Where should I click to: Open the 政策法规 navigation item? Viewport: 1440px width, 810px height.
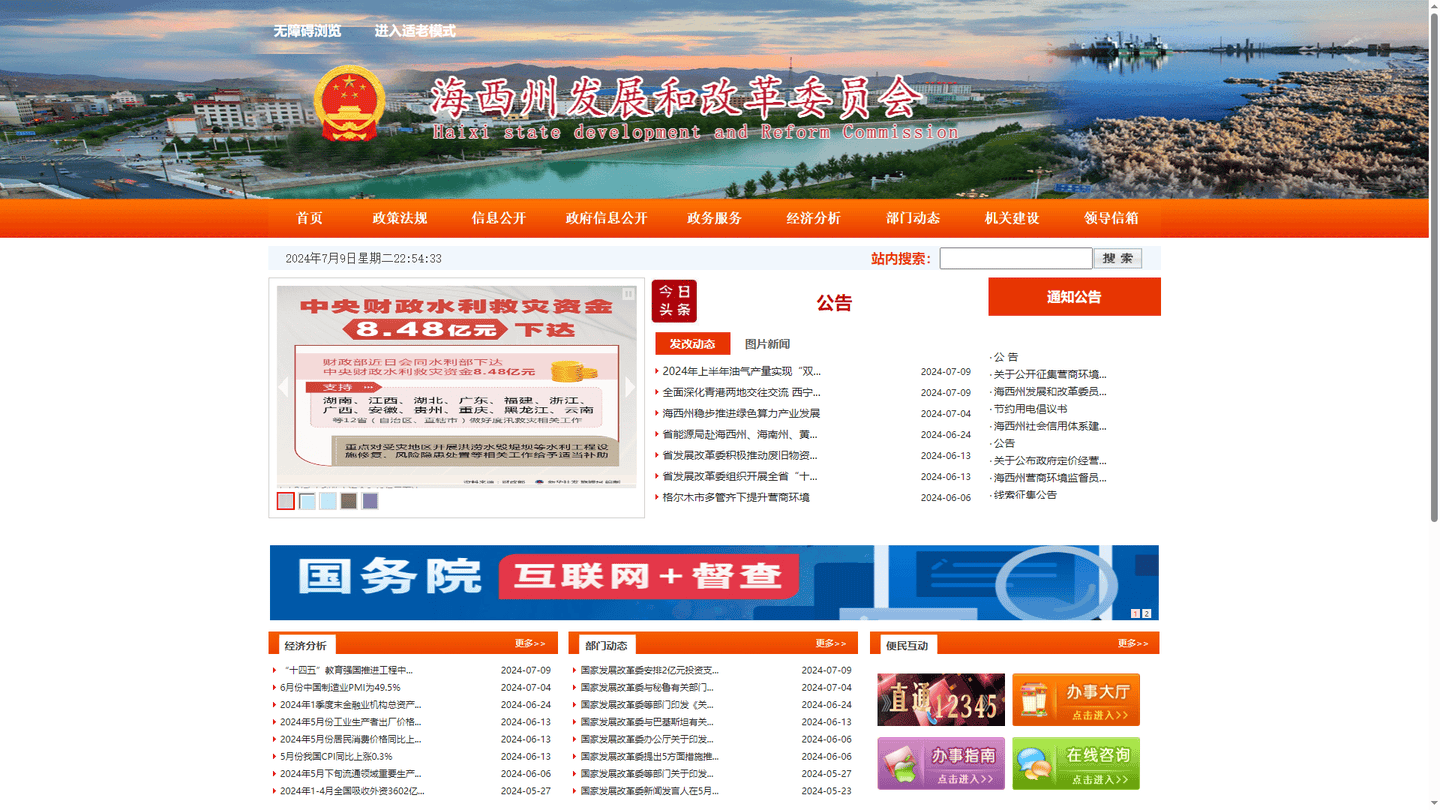pos(400,218)
